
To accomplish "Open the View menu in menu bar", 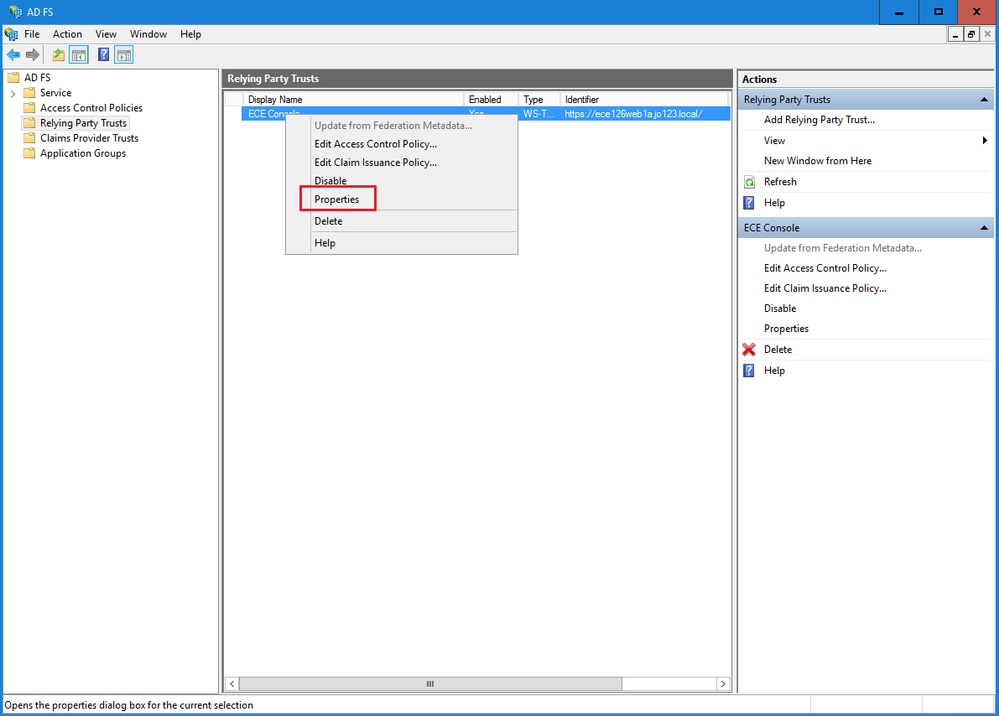I will [x=106, y=34].
